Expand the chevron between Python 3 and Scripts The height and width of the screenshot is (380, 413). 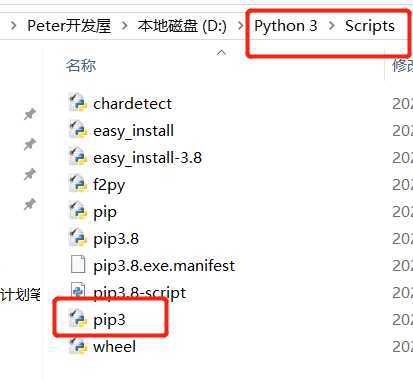pos(331,26)
